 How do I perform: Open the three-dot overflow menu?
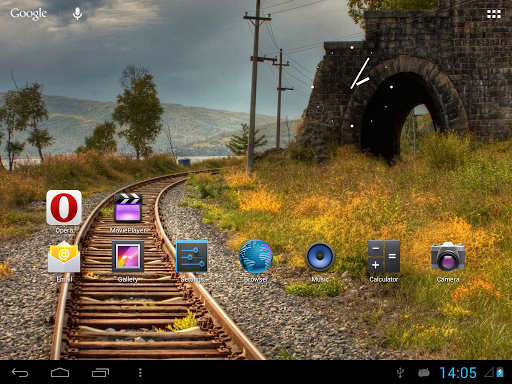pos(140,372)
